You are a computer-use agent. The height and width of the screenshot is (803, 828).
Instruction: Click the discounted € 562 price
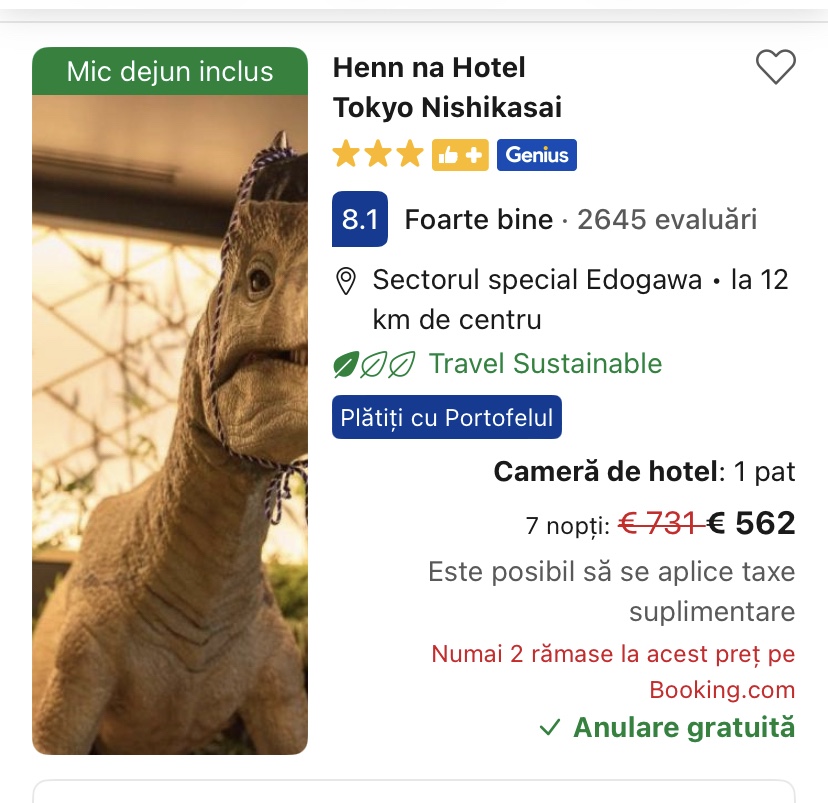pos(751,523)
